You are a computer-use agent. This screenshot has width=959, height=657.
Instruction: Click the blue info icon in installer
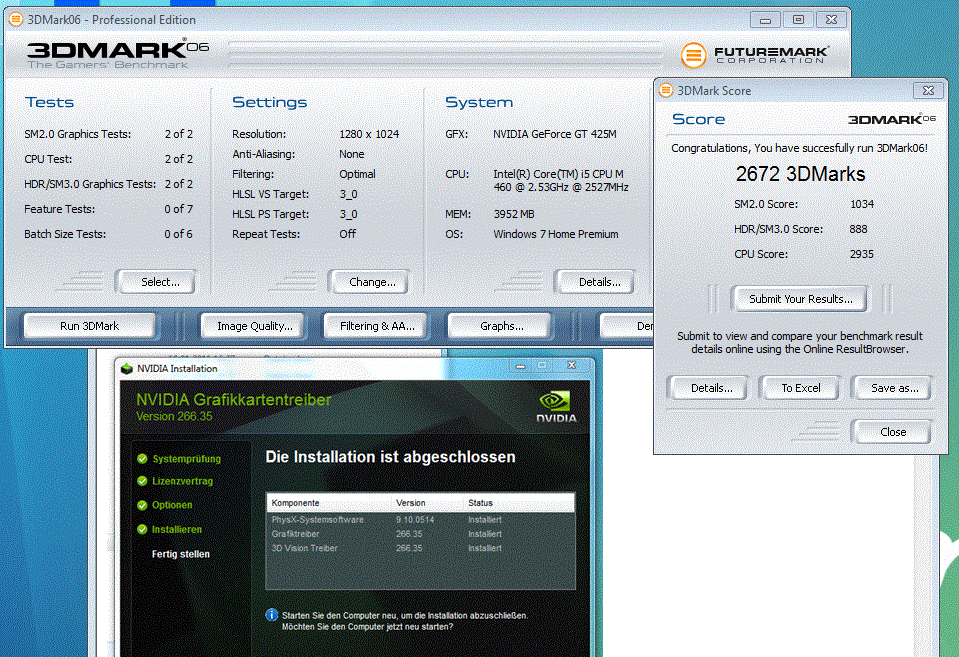pos(272,615)
